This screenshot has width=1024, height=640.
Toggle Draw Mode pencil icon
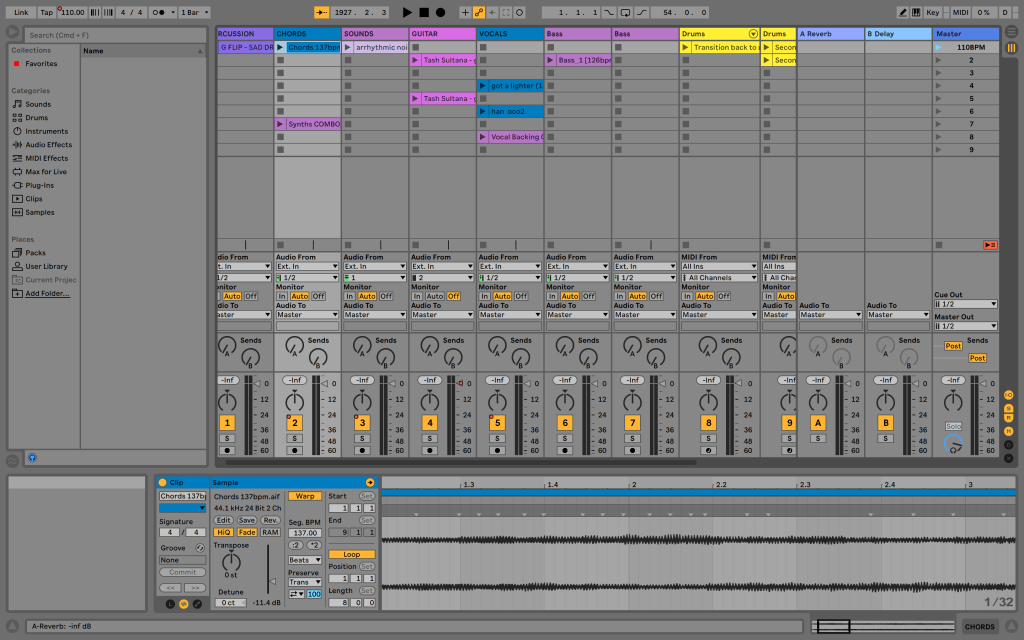[903, 12]
